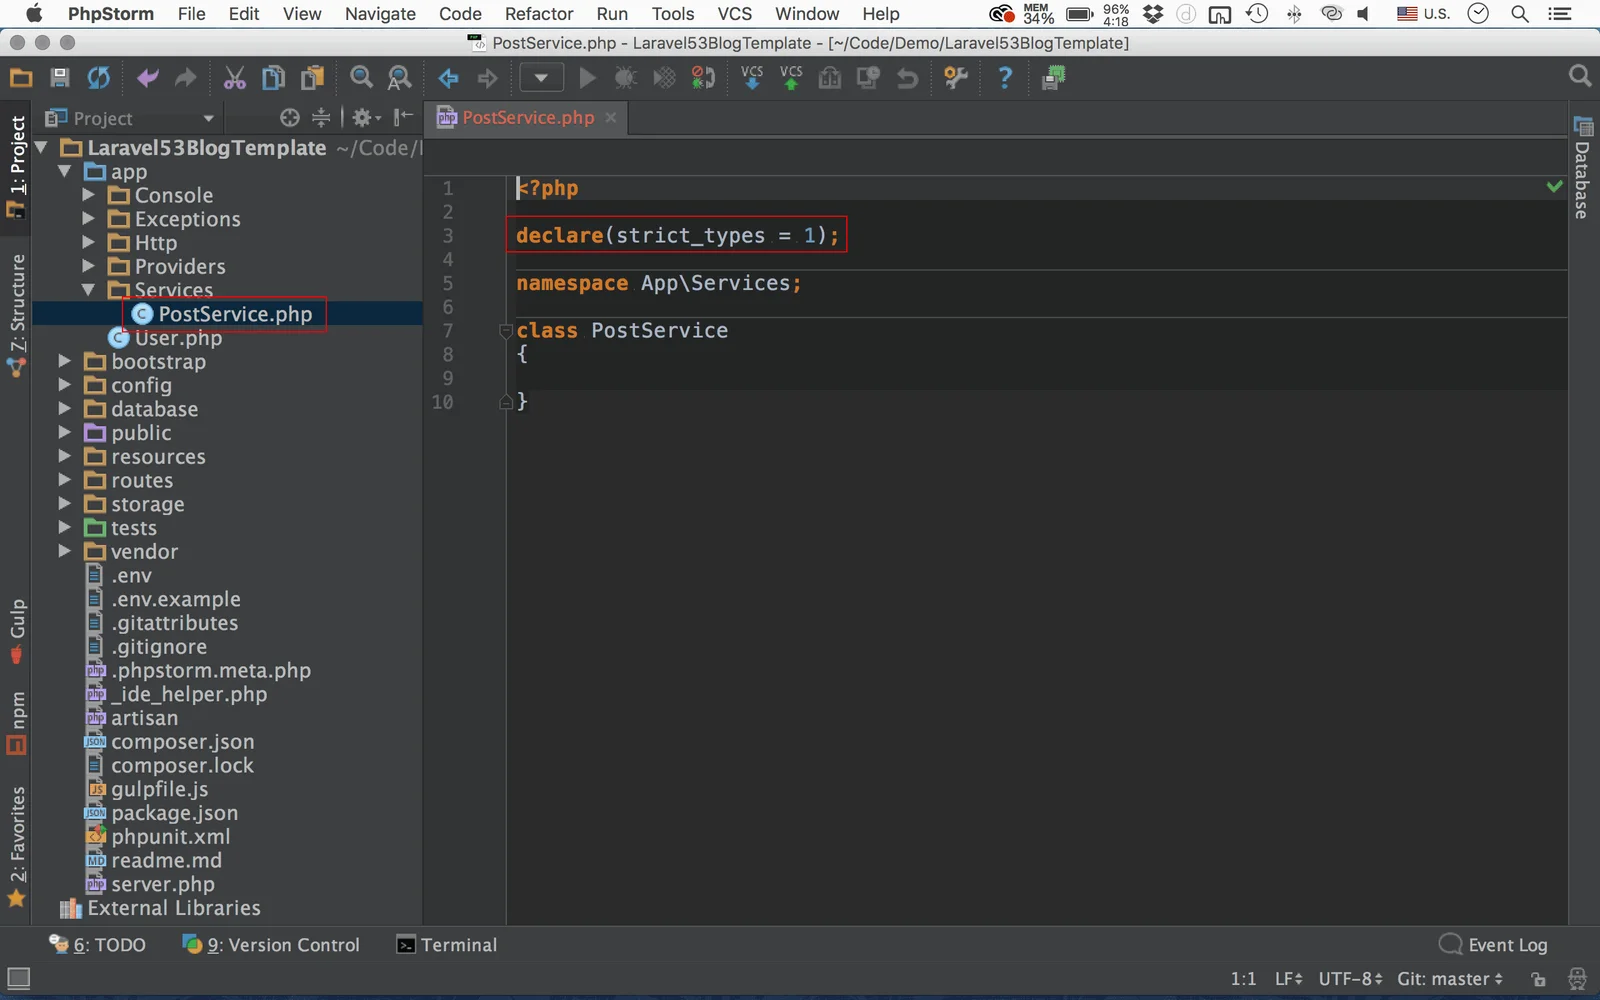Click the Collapse All icon in Project panel
The height and width of the screenshot is (1000, 1600).
click(x=321, y=118)
